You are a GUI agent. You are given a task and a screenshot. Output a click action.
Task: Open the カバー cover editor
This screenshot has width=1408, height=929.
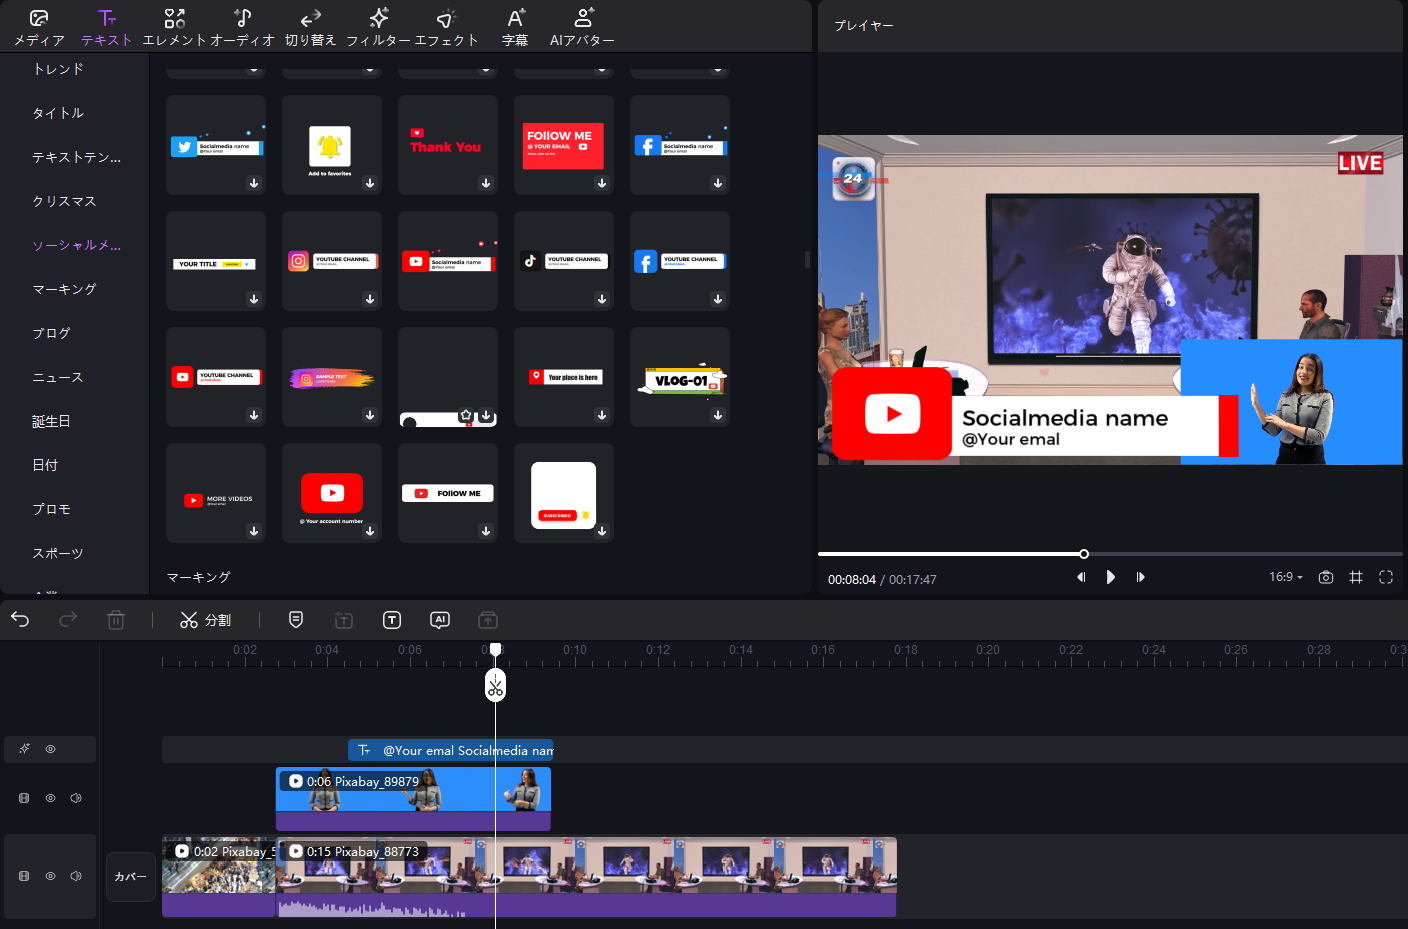click(131, 877)
